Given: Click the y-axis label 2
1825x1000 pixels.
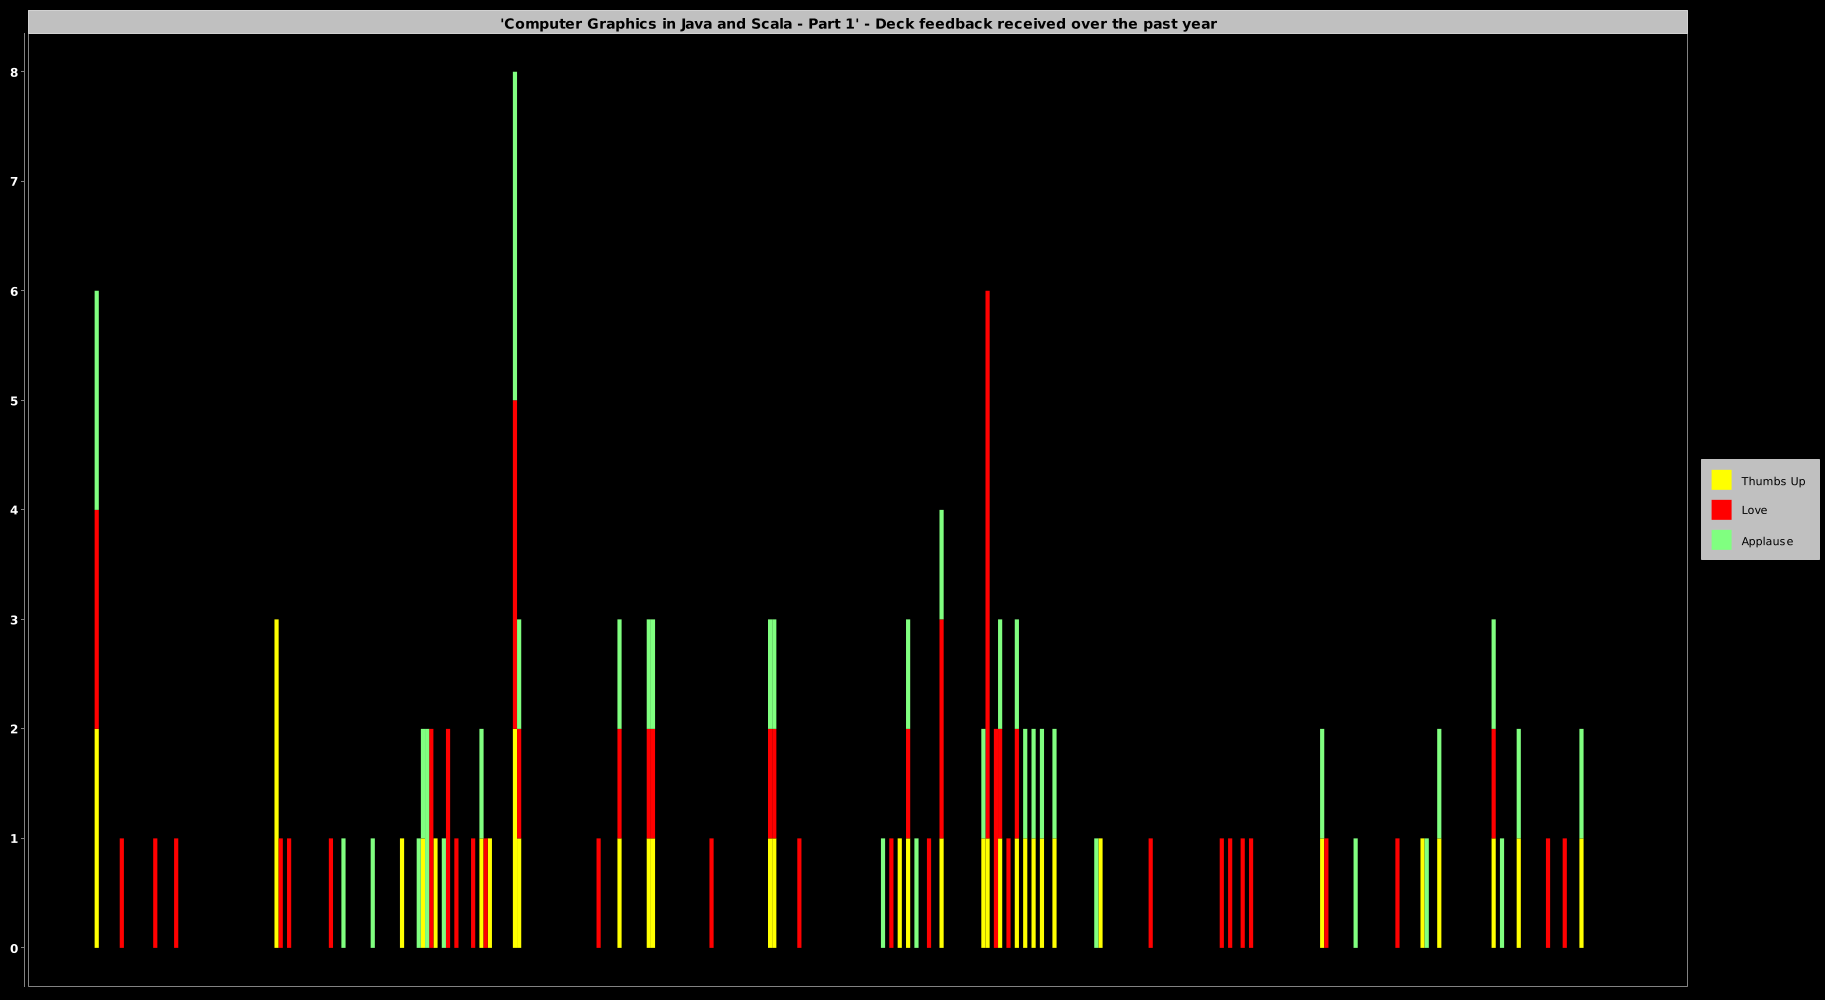Looking at the screenshot, I should (14, 729).
